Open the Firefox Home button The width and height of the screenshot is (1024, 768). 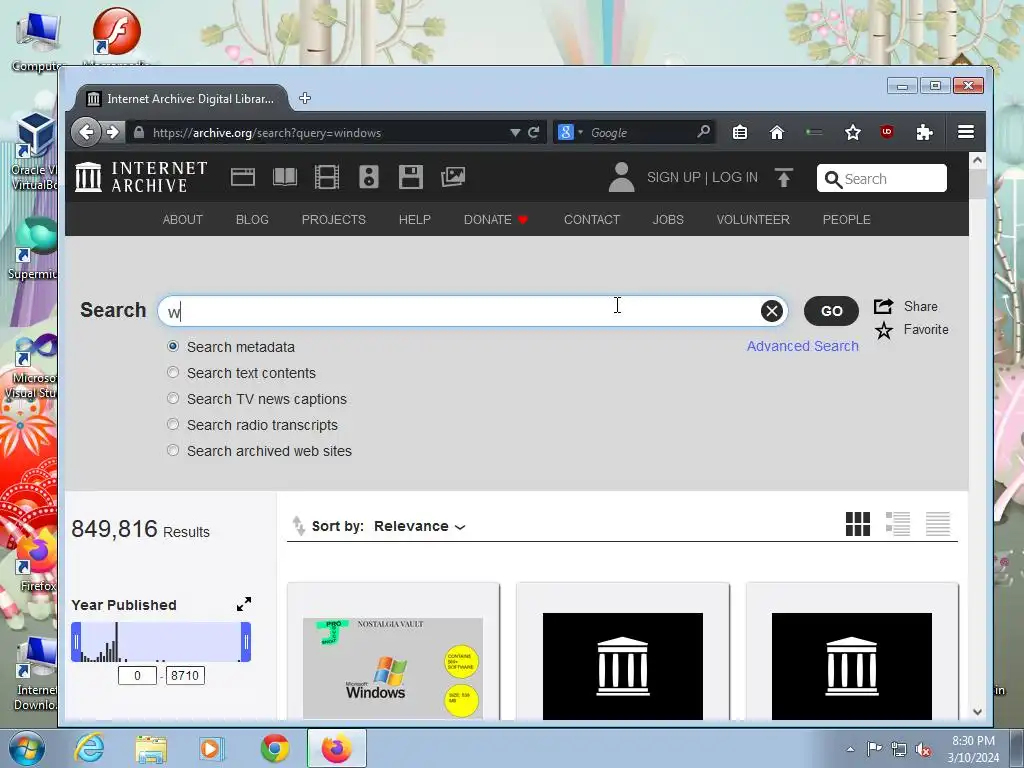tap(776, 133)
